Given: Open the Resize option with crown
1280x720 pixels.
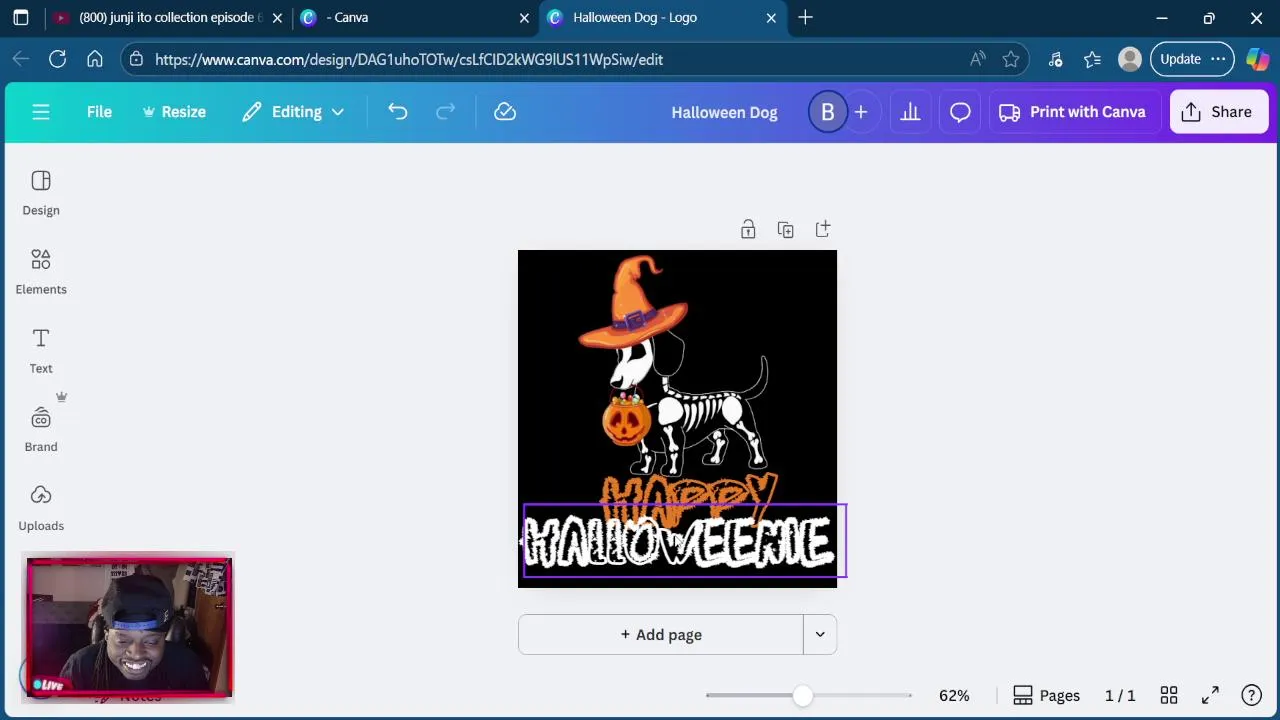Looking at the screenshot, I should (174, 112).
